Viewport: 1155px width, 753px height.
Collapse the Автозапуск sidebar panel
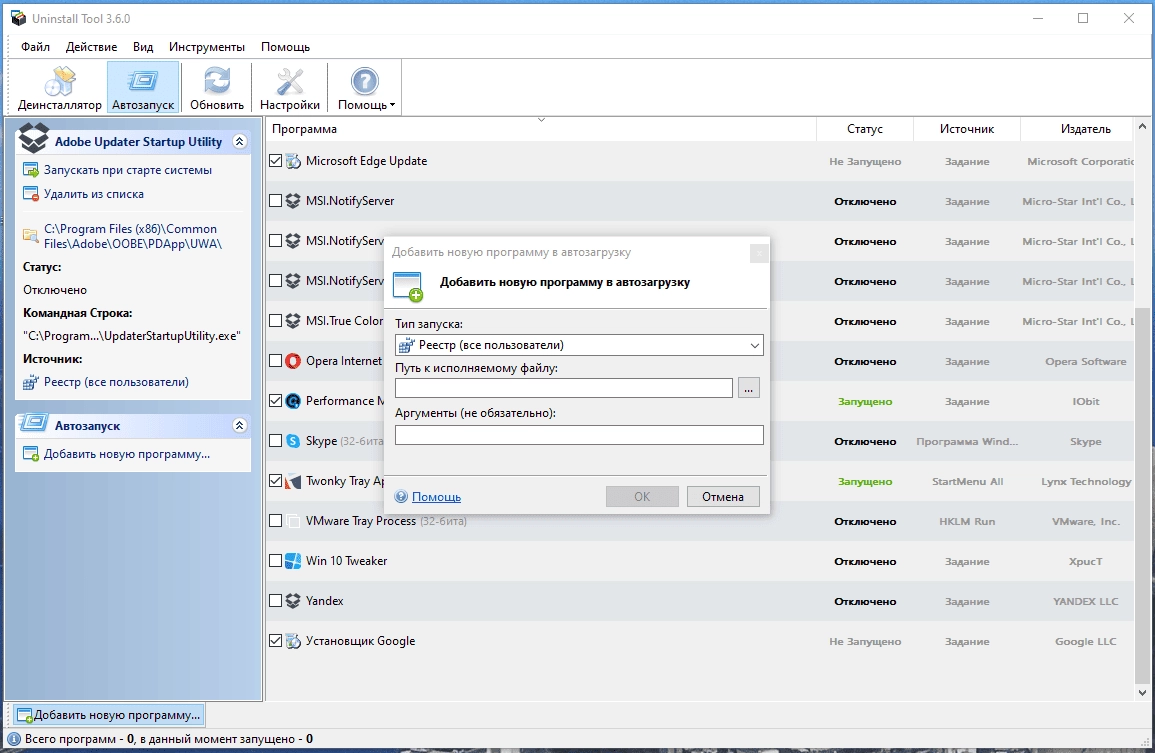(239, 425)
